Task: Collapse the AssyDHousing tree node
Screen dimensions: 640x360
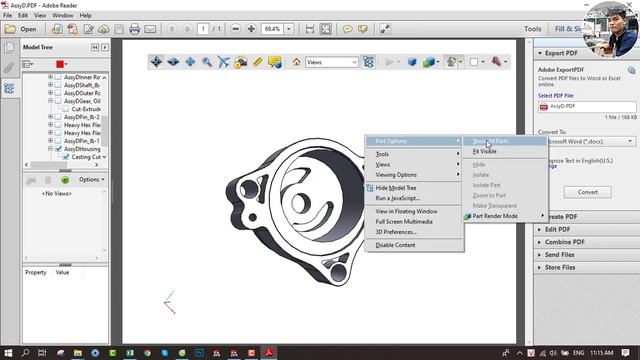Action: pos(50,149)
